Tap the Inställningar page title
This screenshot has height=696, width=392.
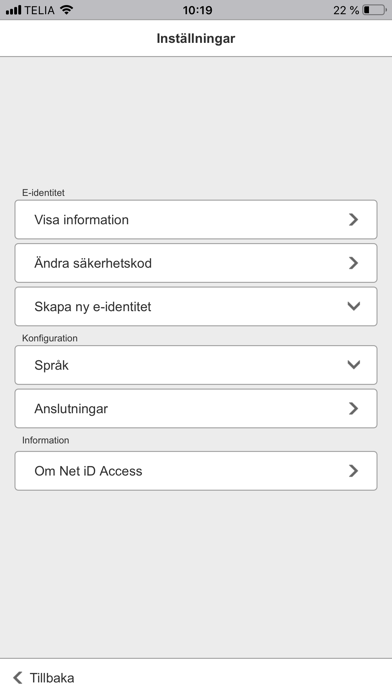pos(196,38)
